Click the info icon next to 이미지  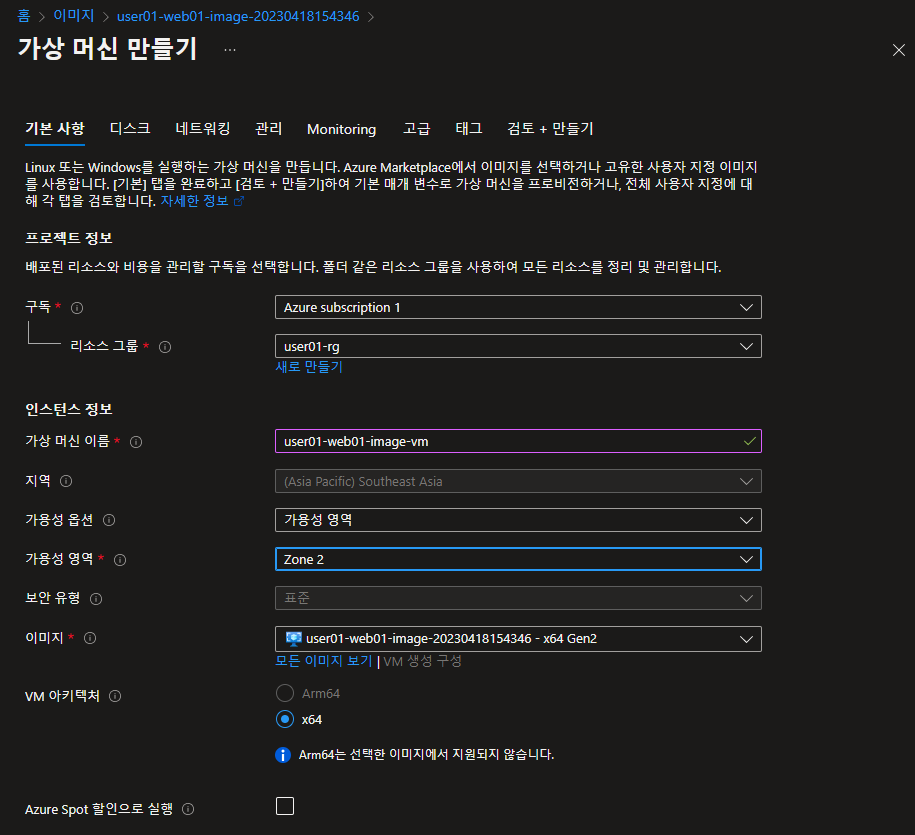(x=90, y=638)
